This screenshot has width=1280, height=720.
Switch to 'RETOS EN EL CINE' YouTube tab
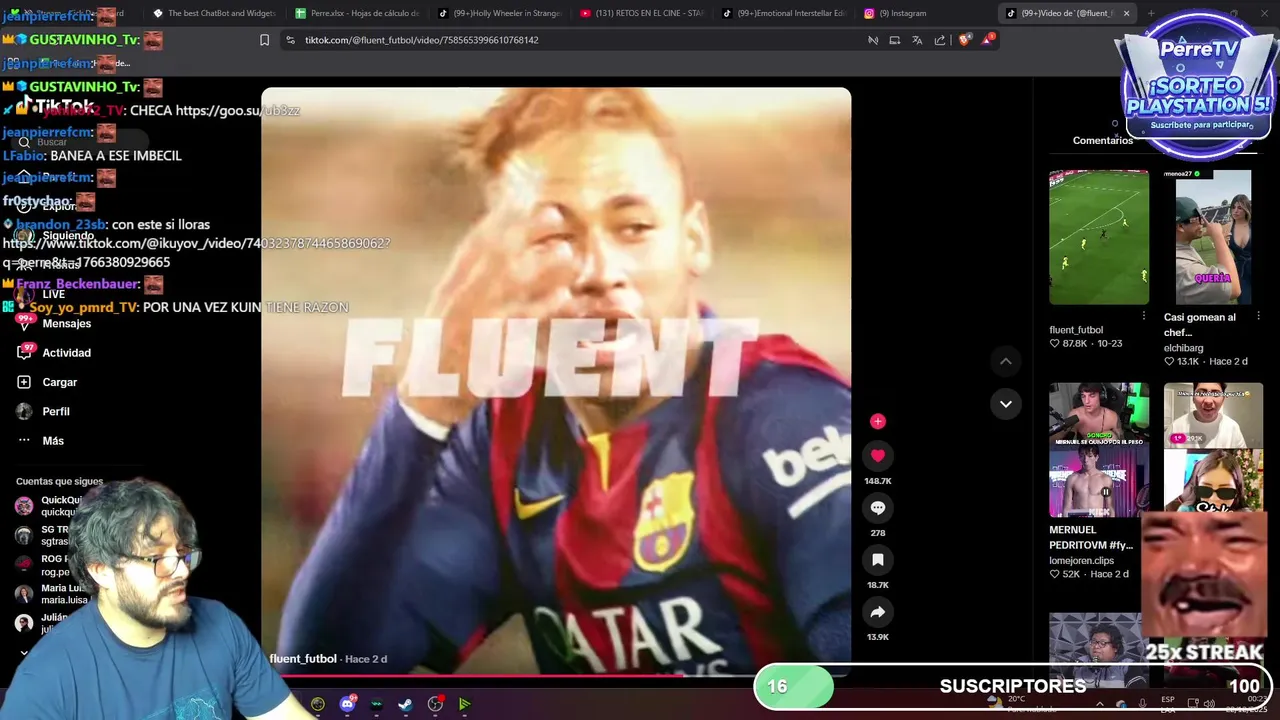tap(643, 13)
